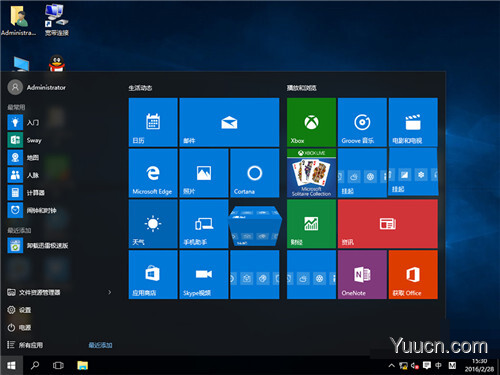This screenshot has width=500, height=375.
Task: Open the 电影和电视 (Movies & TV) tile
Action: pyautogui.click(x=413, y=122)
